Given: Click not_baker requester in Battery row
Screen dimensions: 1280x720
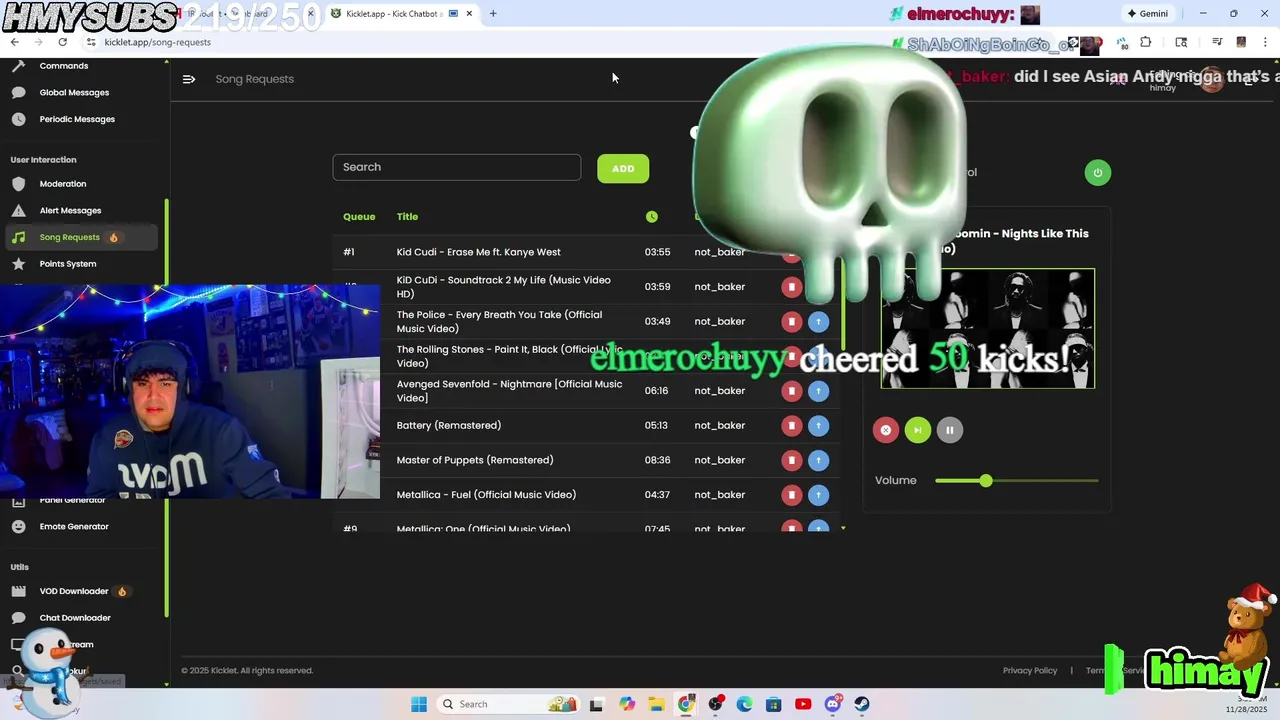Looking at the screenshot, I should [x=719, y=425].
